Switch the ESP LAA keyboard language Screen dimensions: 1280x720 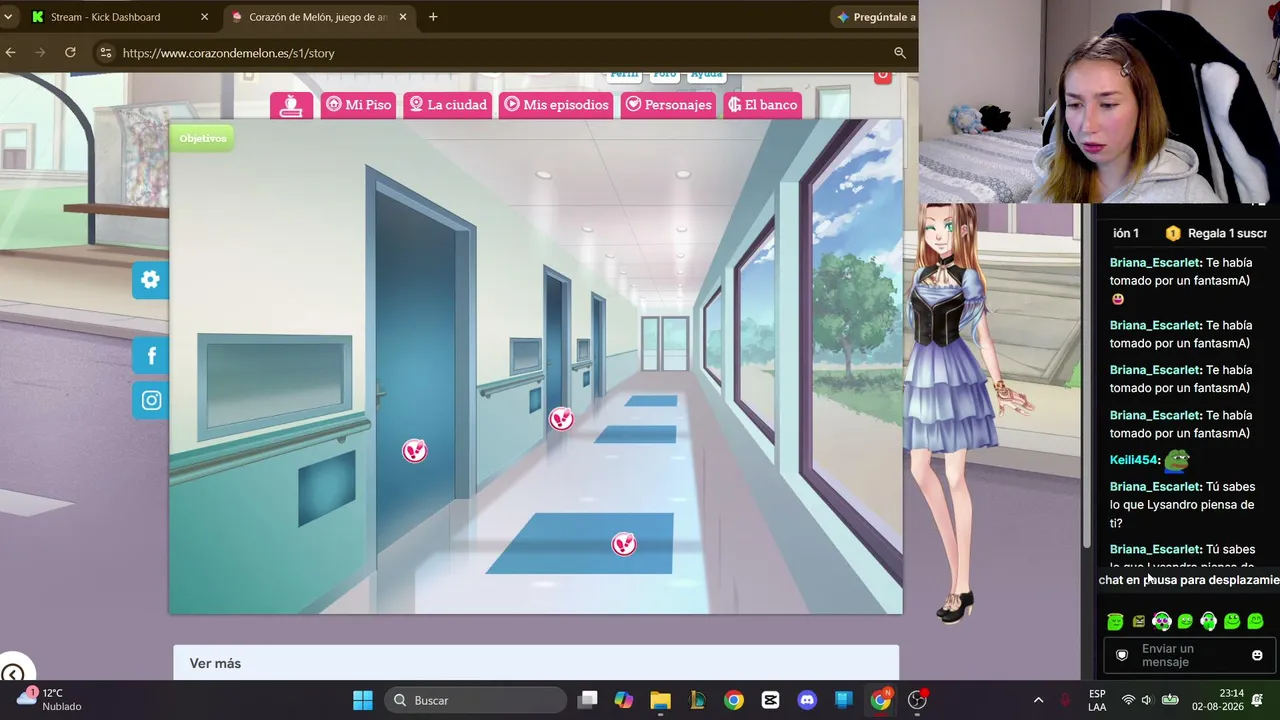click(1097, 700)
